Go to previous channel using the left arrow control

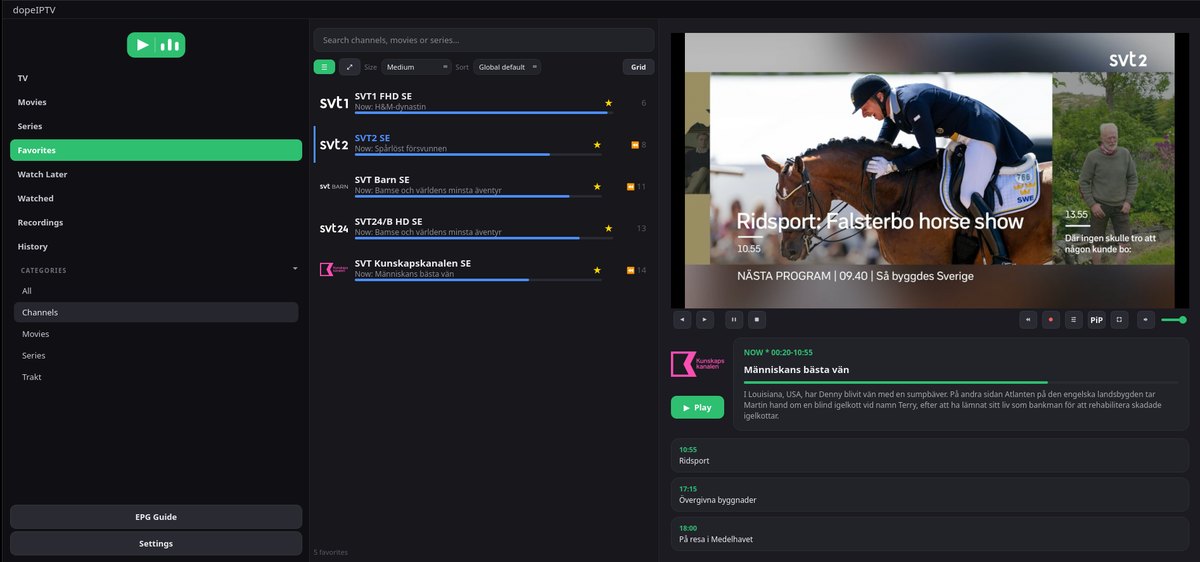click(682, 320)
